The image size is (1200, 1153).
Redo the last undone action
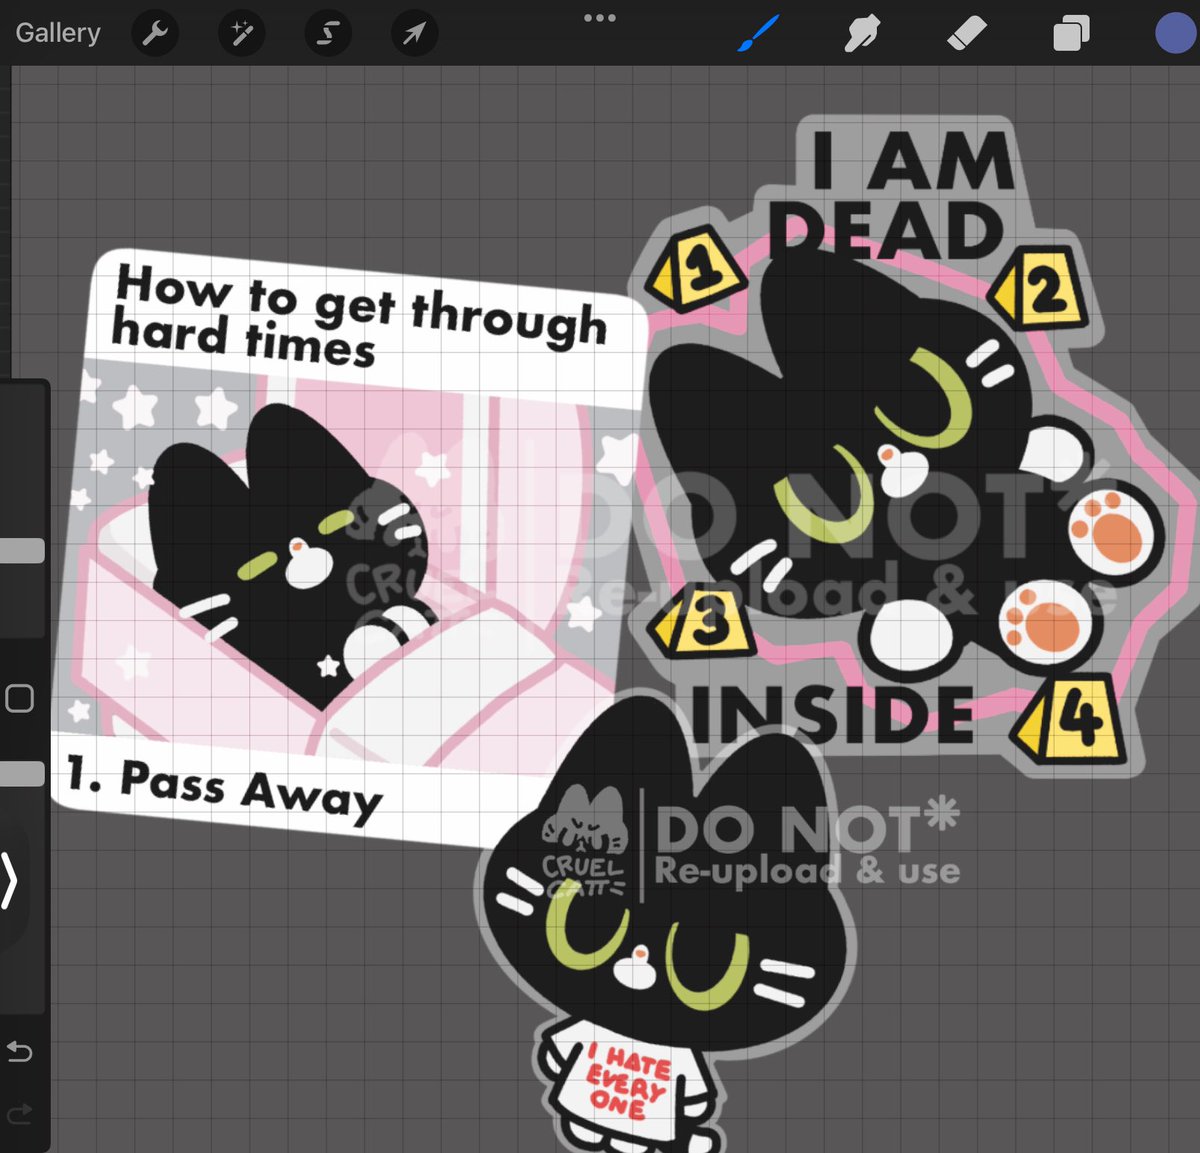click(x=19, y=1113)
